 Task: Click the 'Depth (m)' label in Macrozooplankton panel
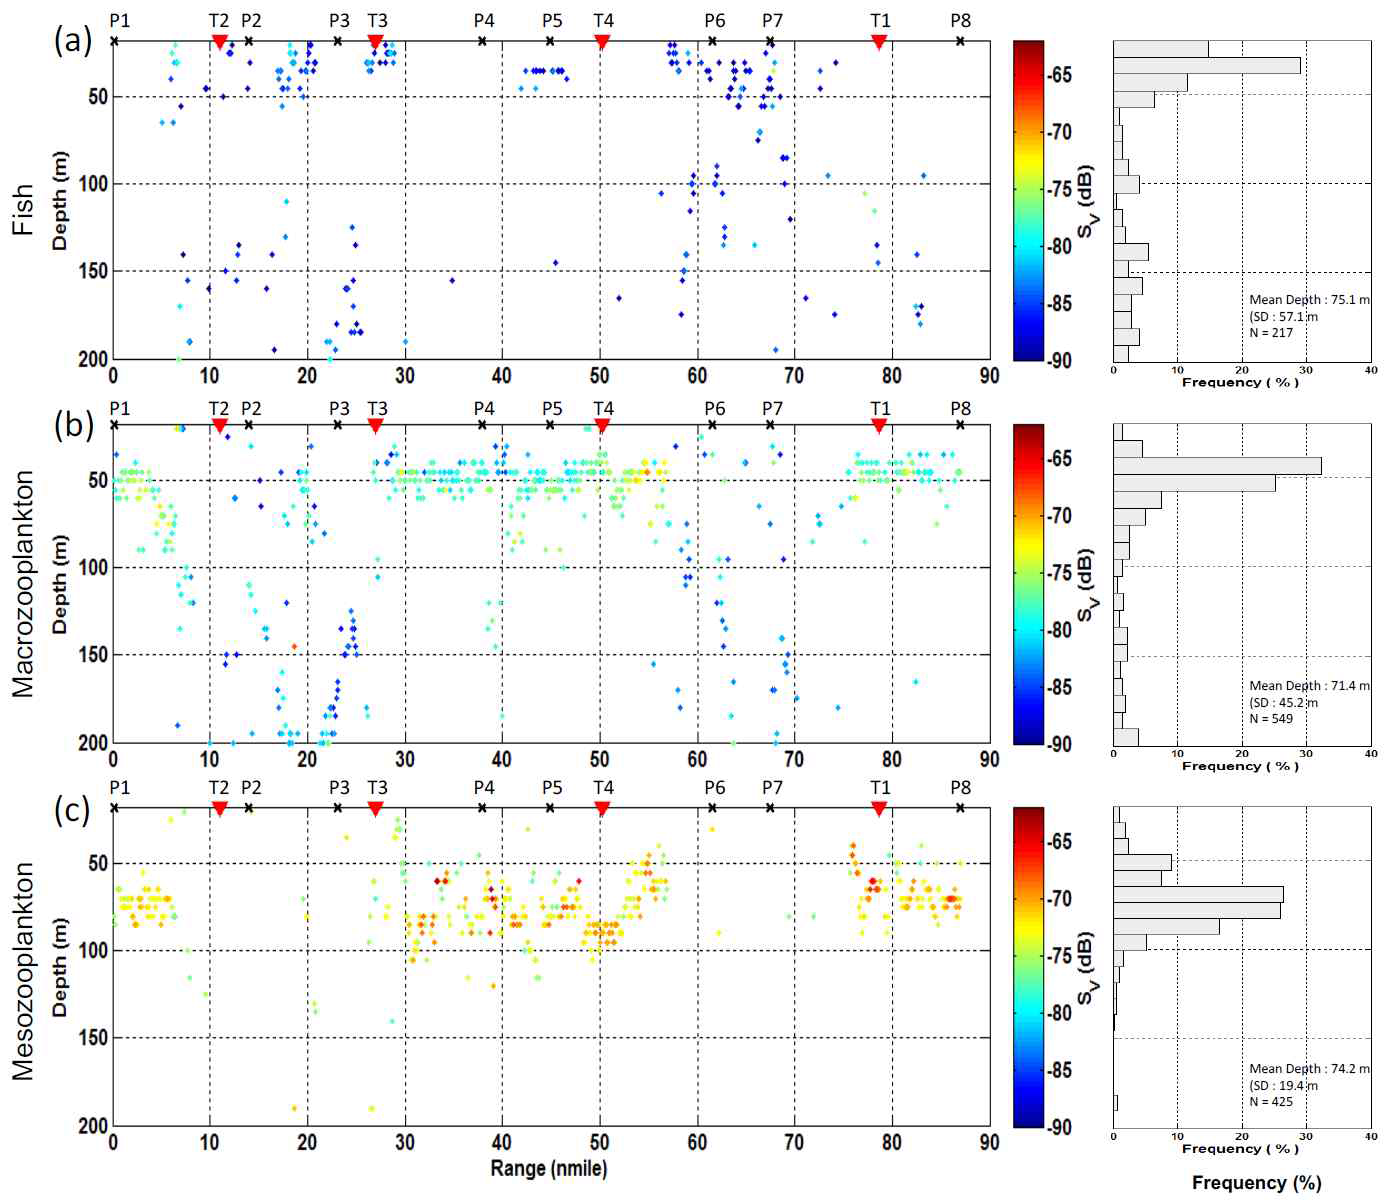point(60,585)
